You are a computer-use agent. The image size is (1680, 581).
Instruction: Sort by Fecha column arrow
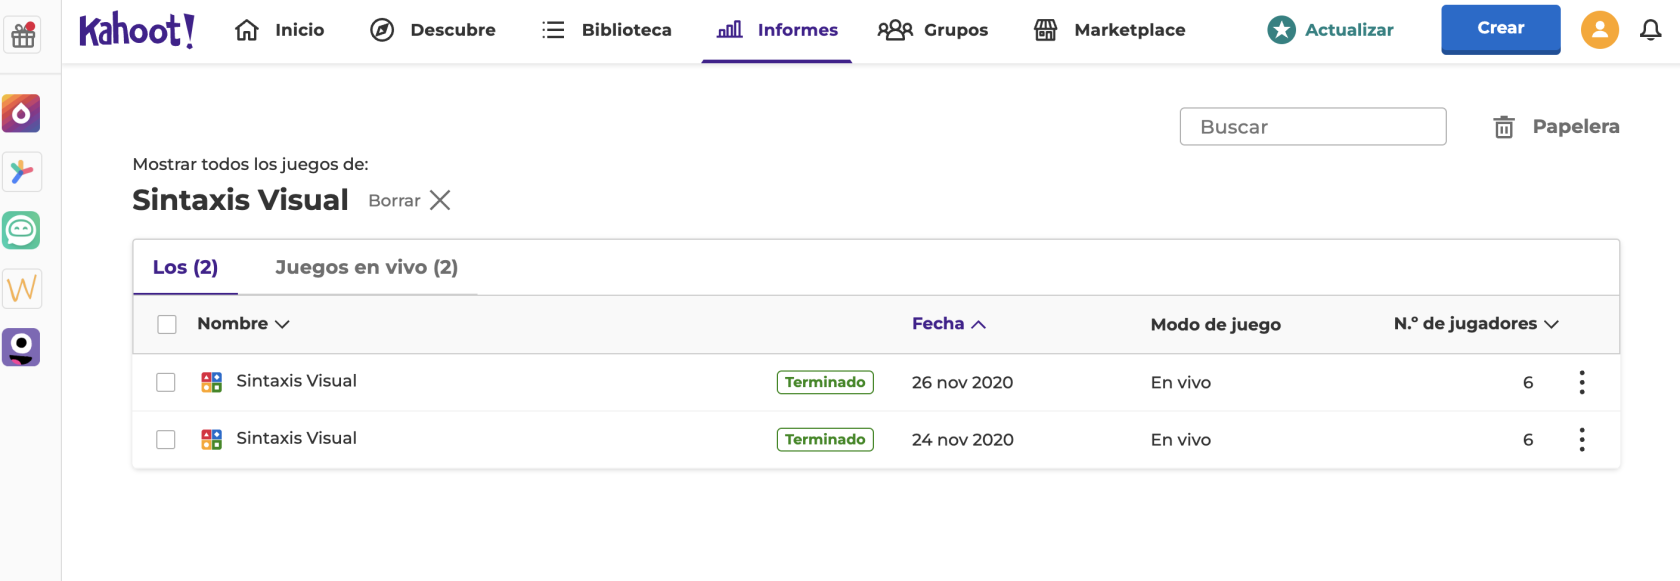coord(979,324)
